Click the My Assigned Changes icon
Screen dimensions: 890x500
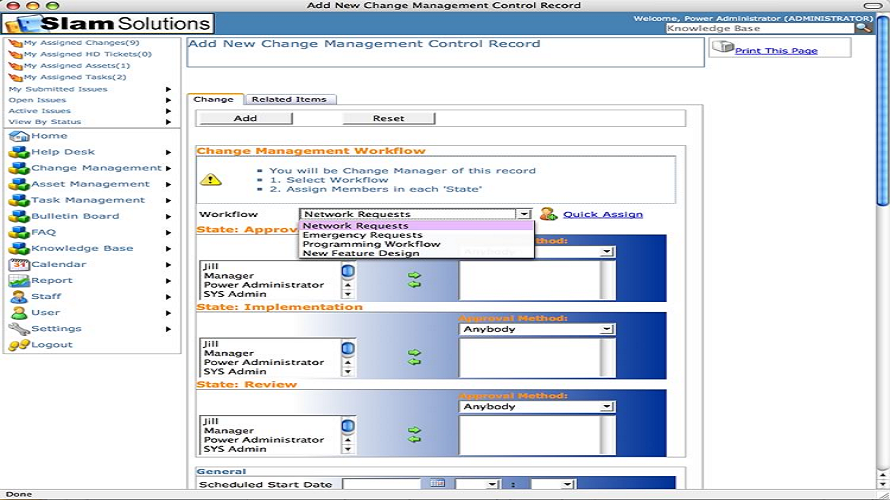click(x=15, y=43)
